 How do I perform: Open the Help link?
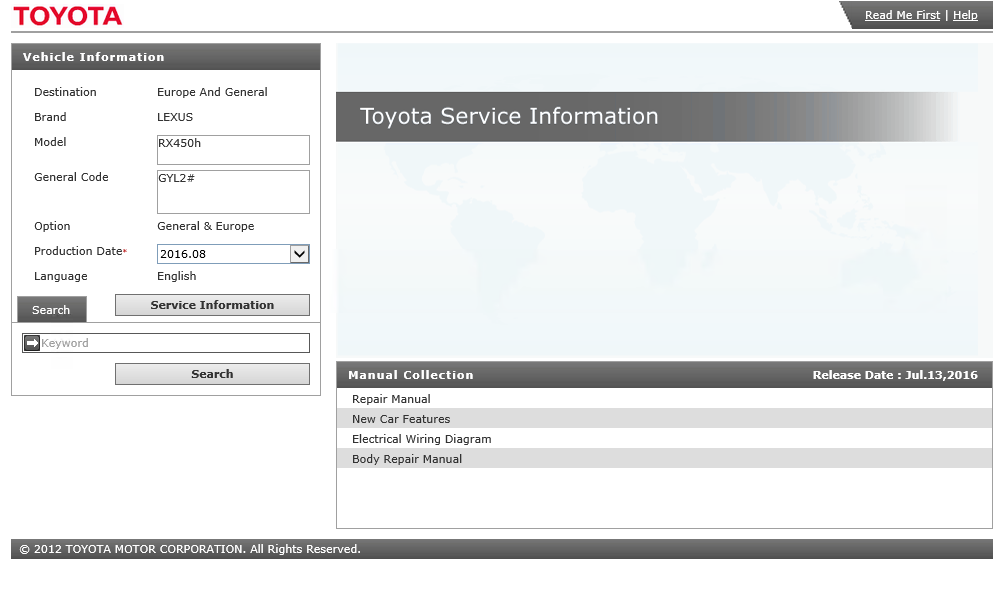tap(965, 15)
